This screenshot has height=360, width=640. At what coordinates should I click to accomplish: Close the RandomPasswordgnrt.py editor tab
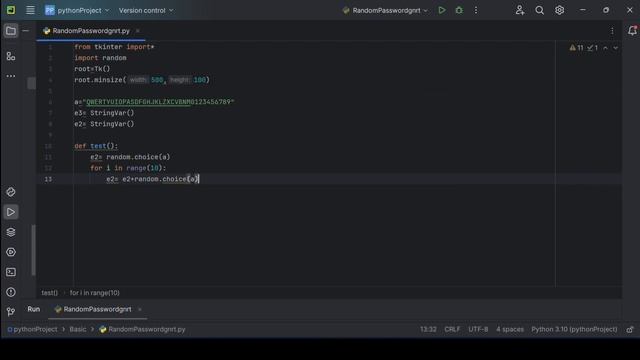pyautogui.click(x=138, y=31)
